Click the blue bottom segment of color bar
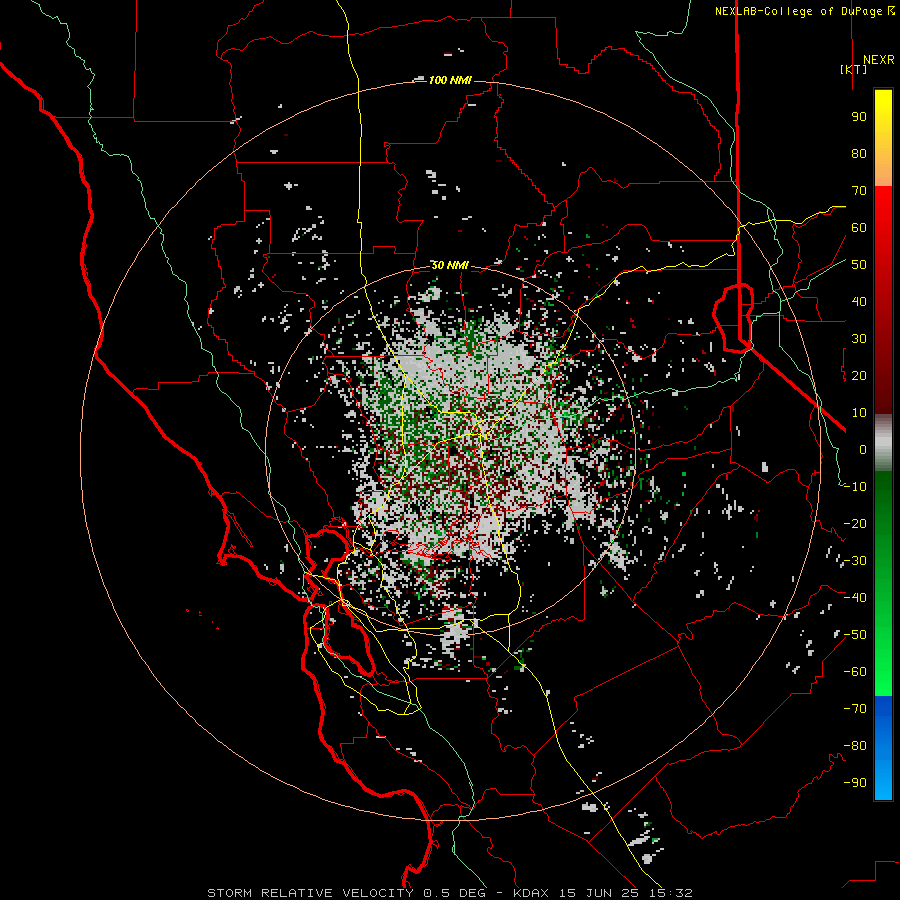 pos(883,747)
